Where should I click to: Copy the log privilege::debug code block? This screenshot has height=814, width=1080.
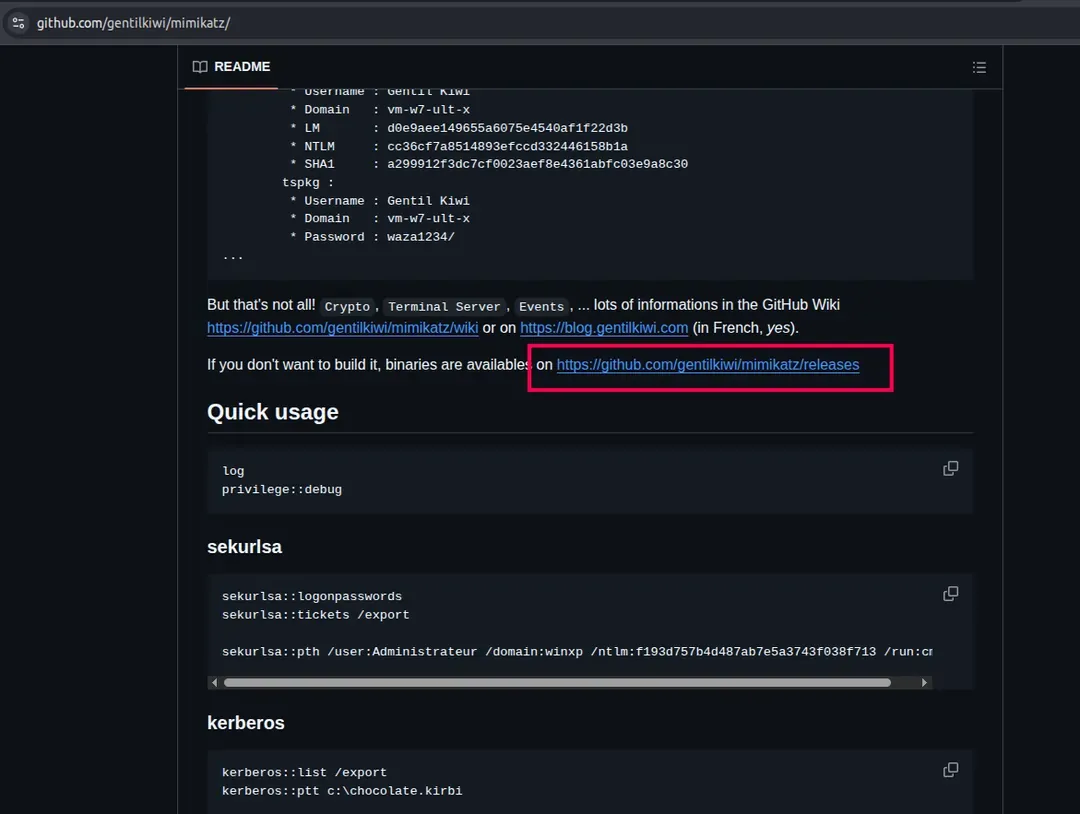pos(951,469)
